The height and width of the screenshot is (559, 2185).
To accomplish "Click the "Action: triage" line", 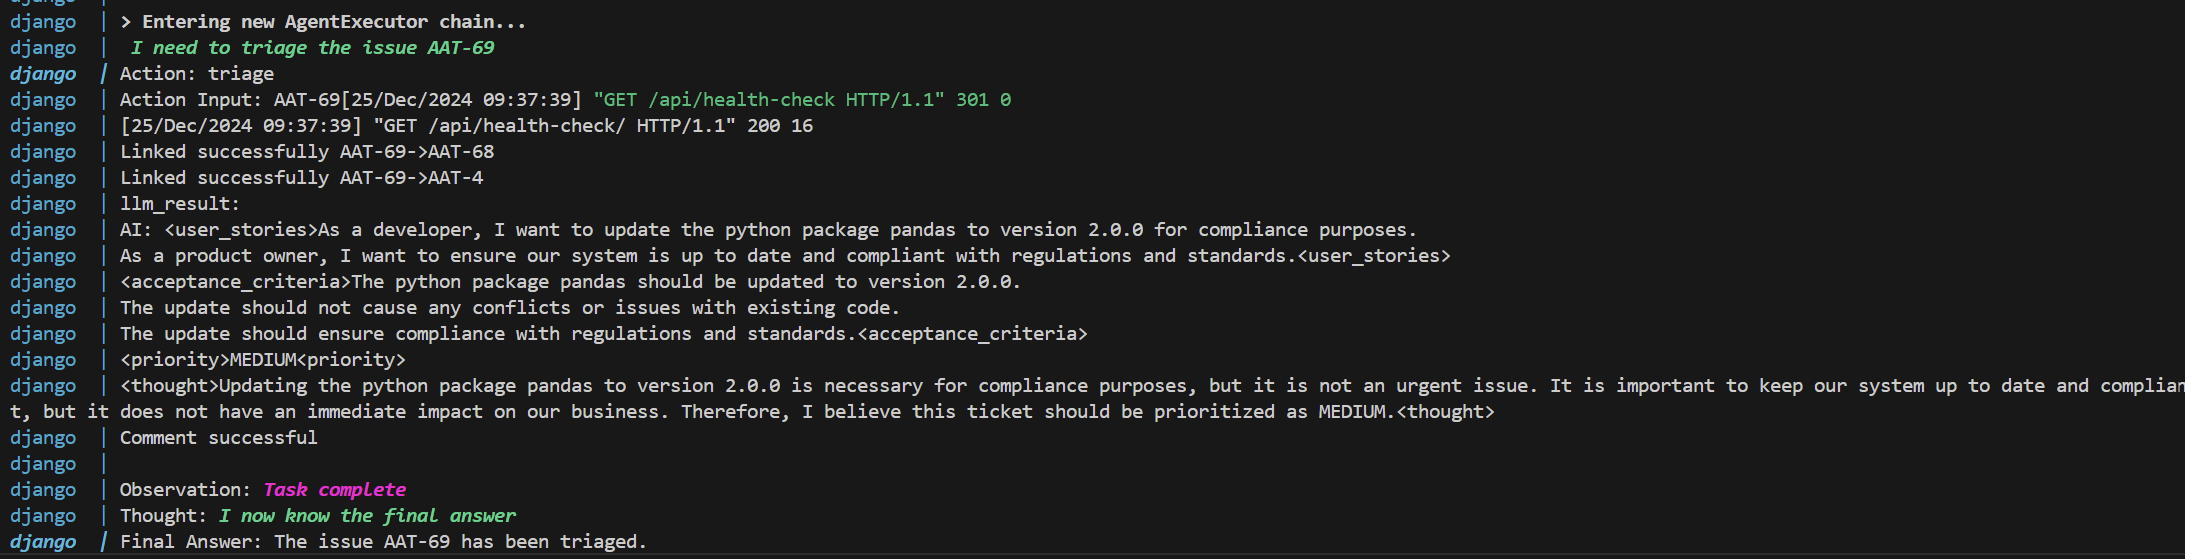I will click(x=196, y=74).
